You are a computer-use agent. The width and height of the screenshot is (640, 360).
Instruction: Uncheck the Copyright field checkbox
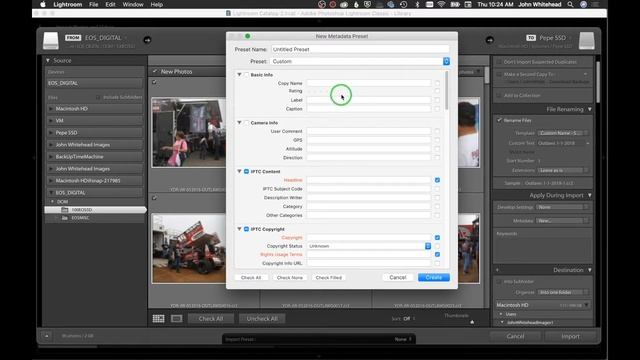point(437,238)
